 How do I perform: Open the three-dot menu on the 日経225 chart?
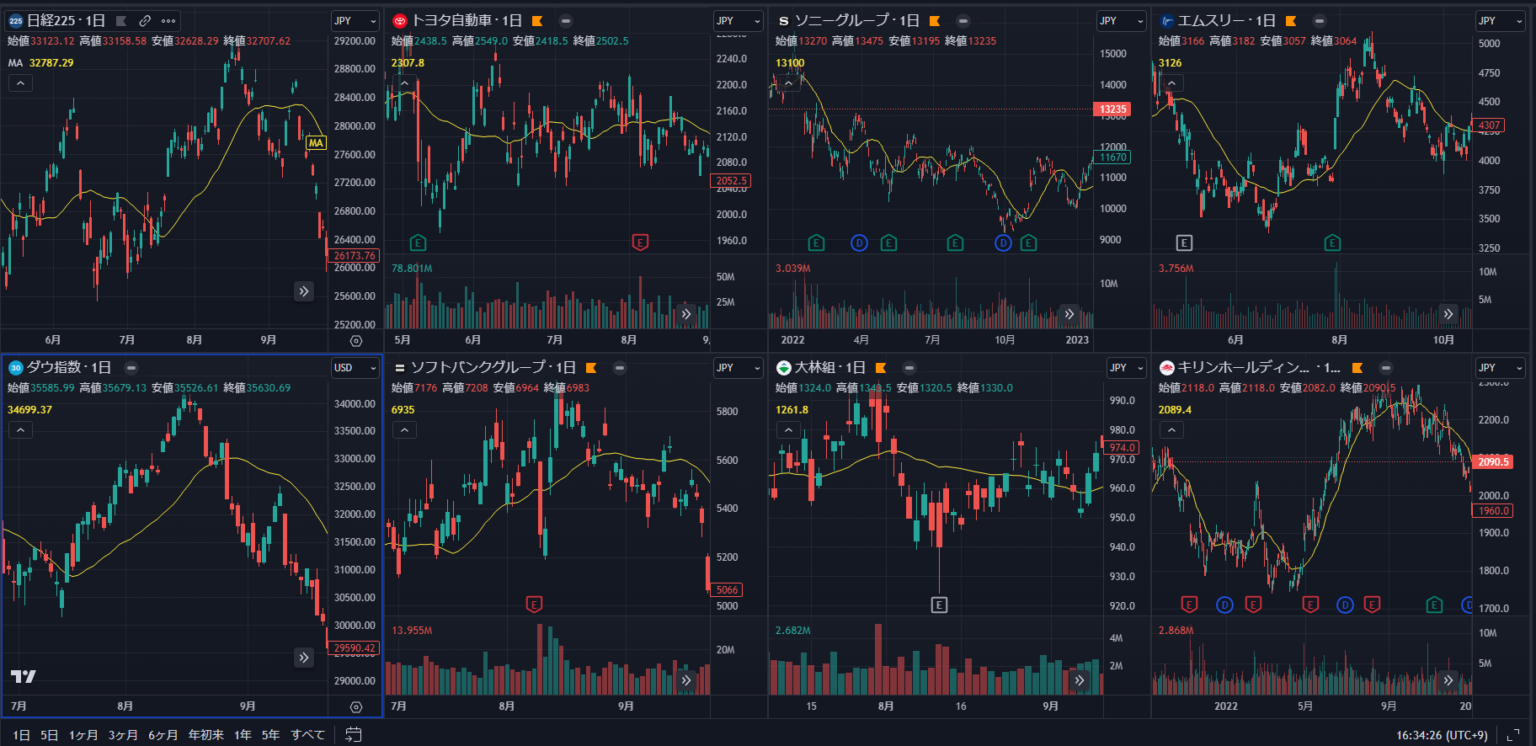(x=168, y=20)
